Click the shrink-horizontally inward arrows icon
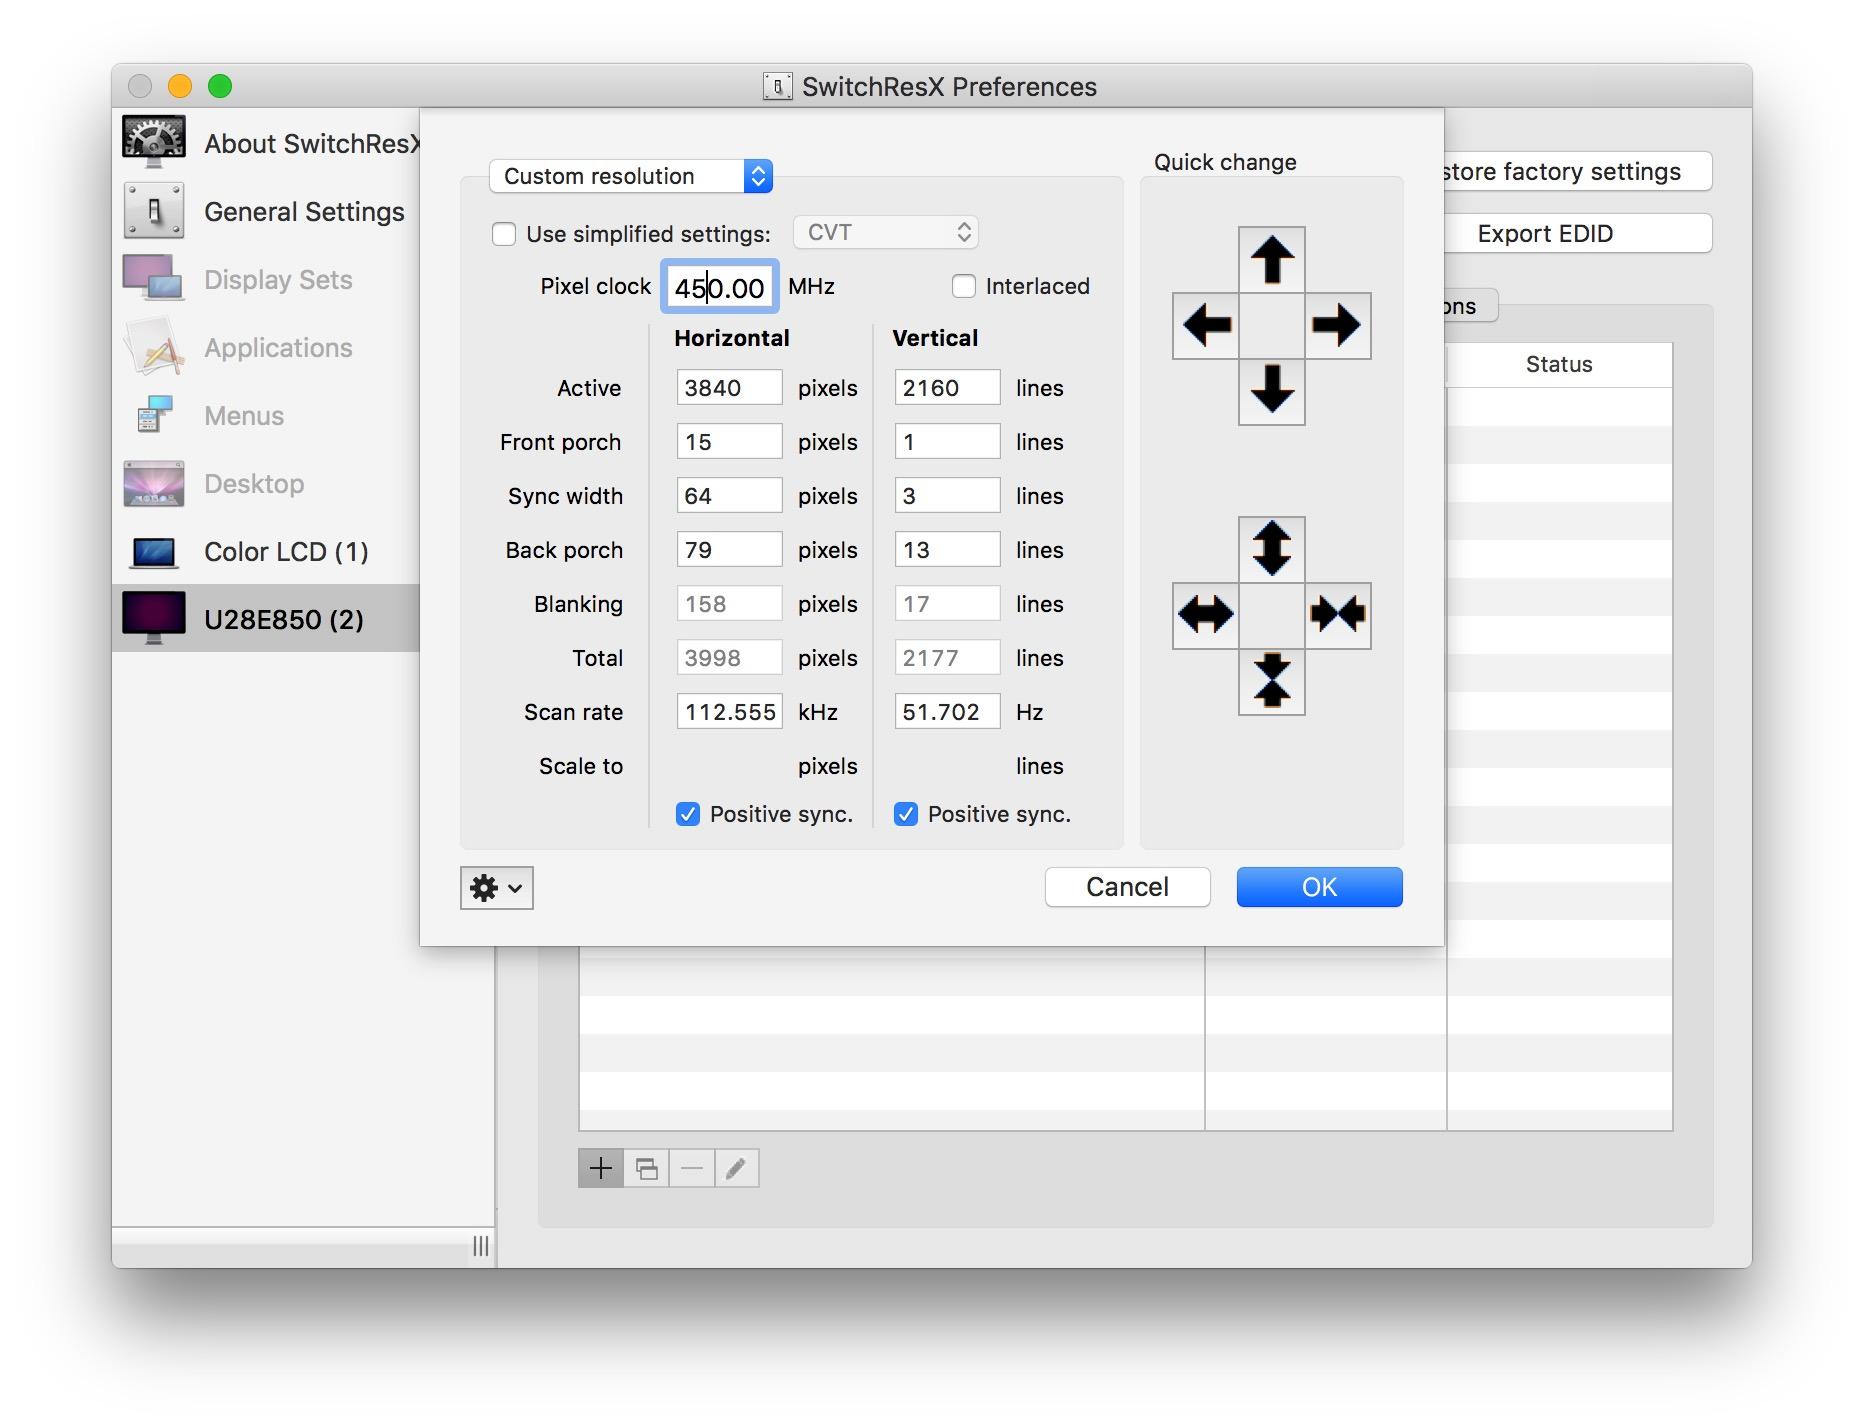Viewport: 1864px width, 1428px height. (x=1338, y=616)
